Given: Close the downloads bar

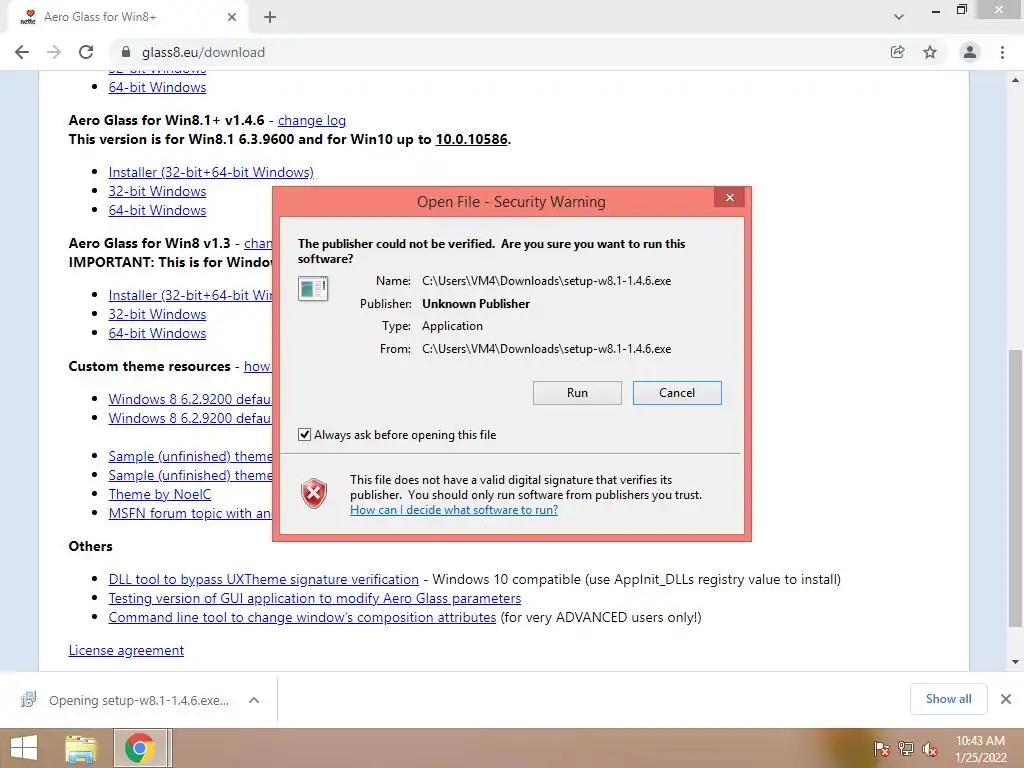Looking at the screenshot, I should pos(1006,699).
